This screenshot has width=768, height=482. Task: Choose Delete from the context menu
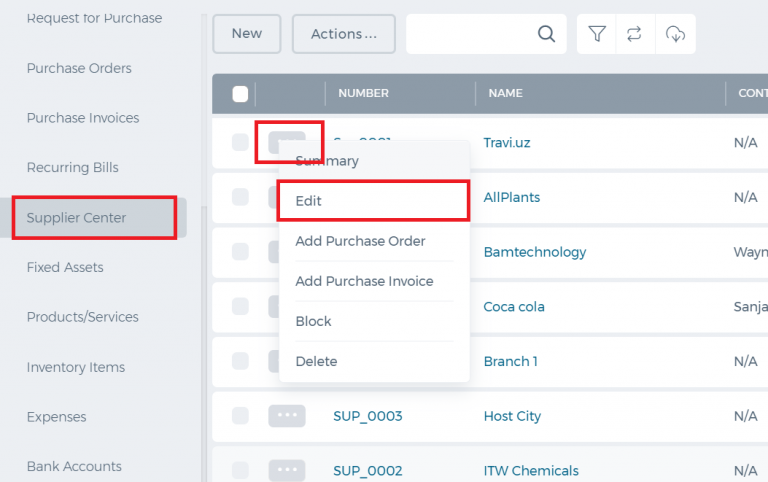pyautogui.click(x=316, y=362)
